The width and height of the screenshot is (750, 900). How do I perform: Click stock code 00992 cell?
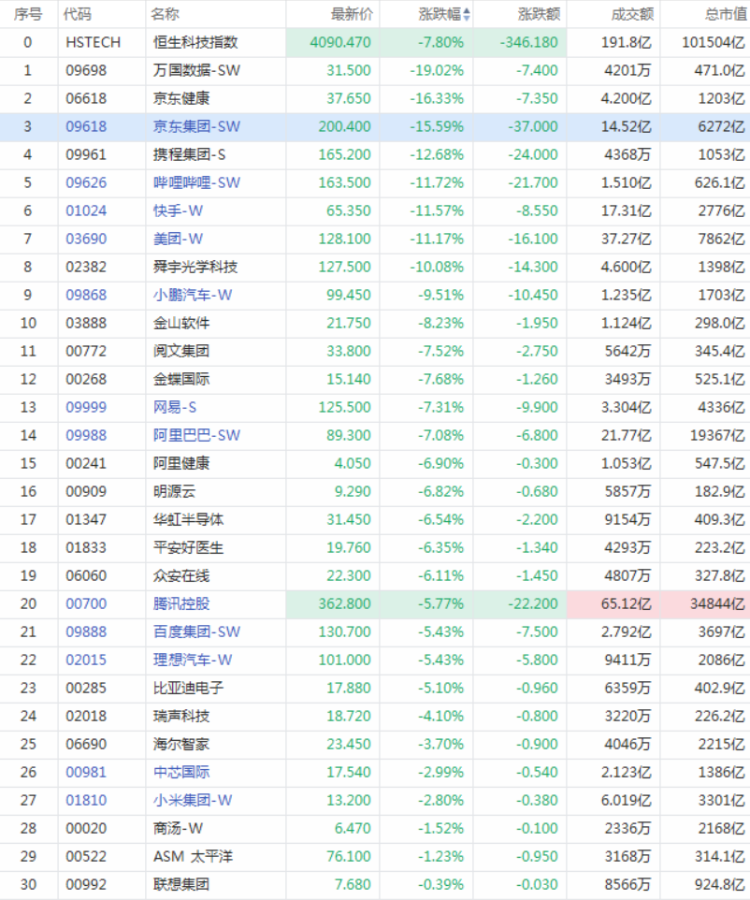point(86,885)
